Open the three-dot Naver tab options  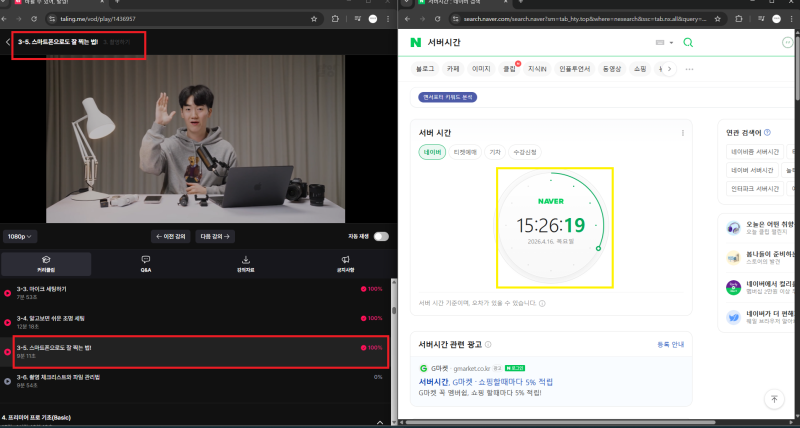(689, 69)
